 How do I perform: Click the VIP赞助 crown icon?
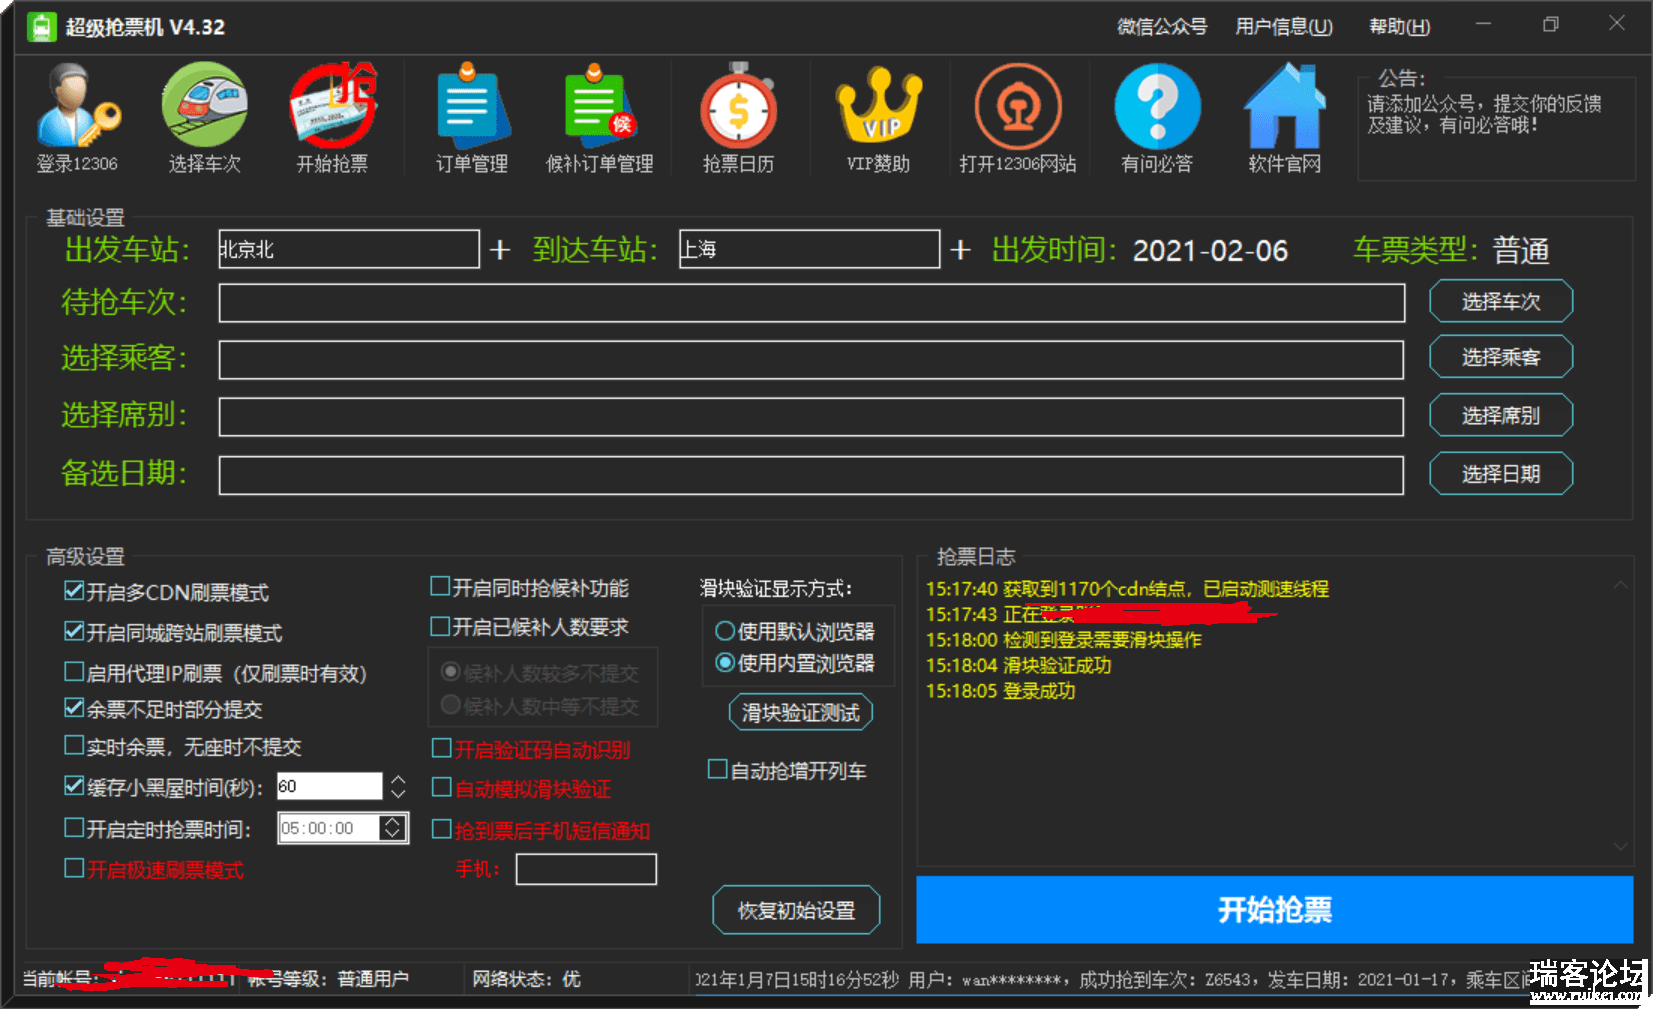pyautogui.click(x=878, y=118)
